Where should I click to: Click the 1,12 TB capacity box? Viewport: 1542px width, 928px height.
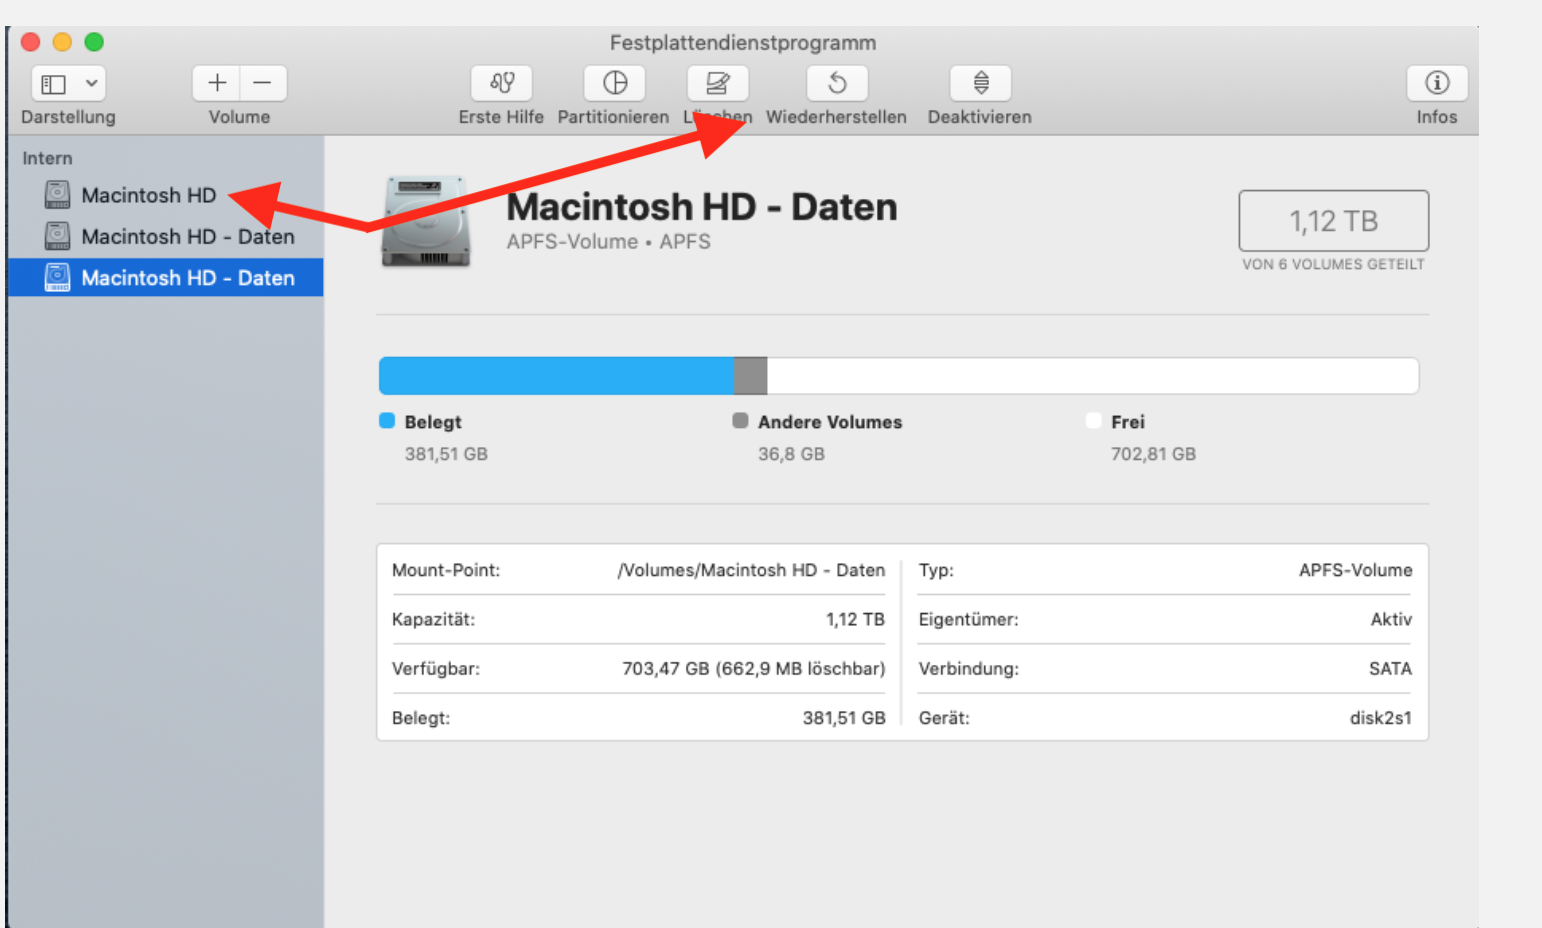(x=1334, y=221)
